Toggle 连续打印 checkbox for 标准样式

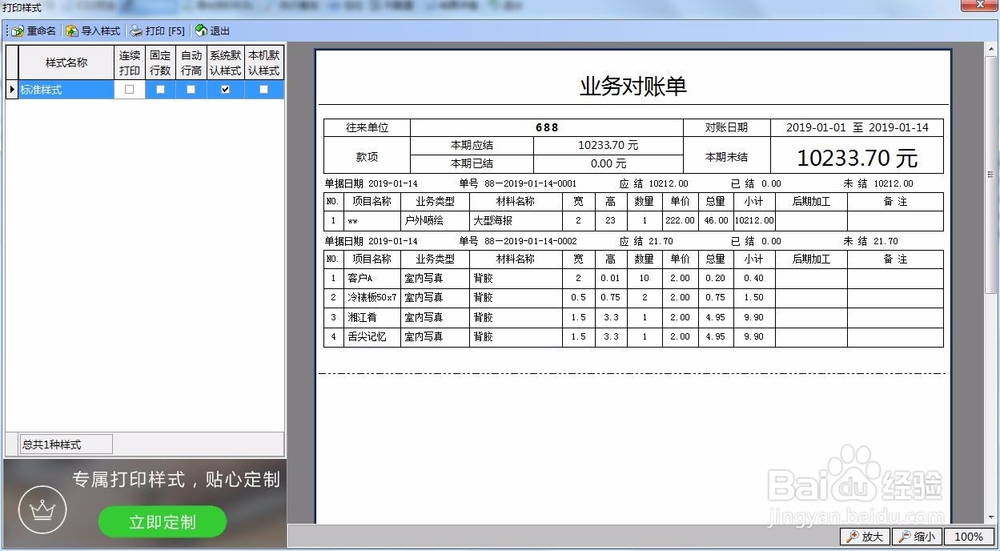(x=129, y=90)
